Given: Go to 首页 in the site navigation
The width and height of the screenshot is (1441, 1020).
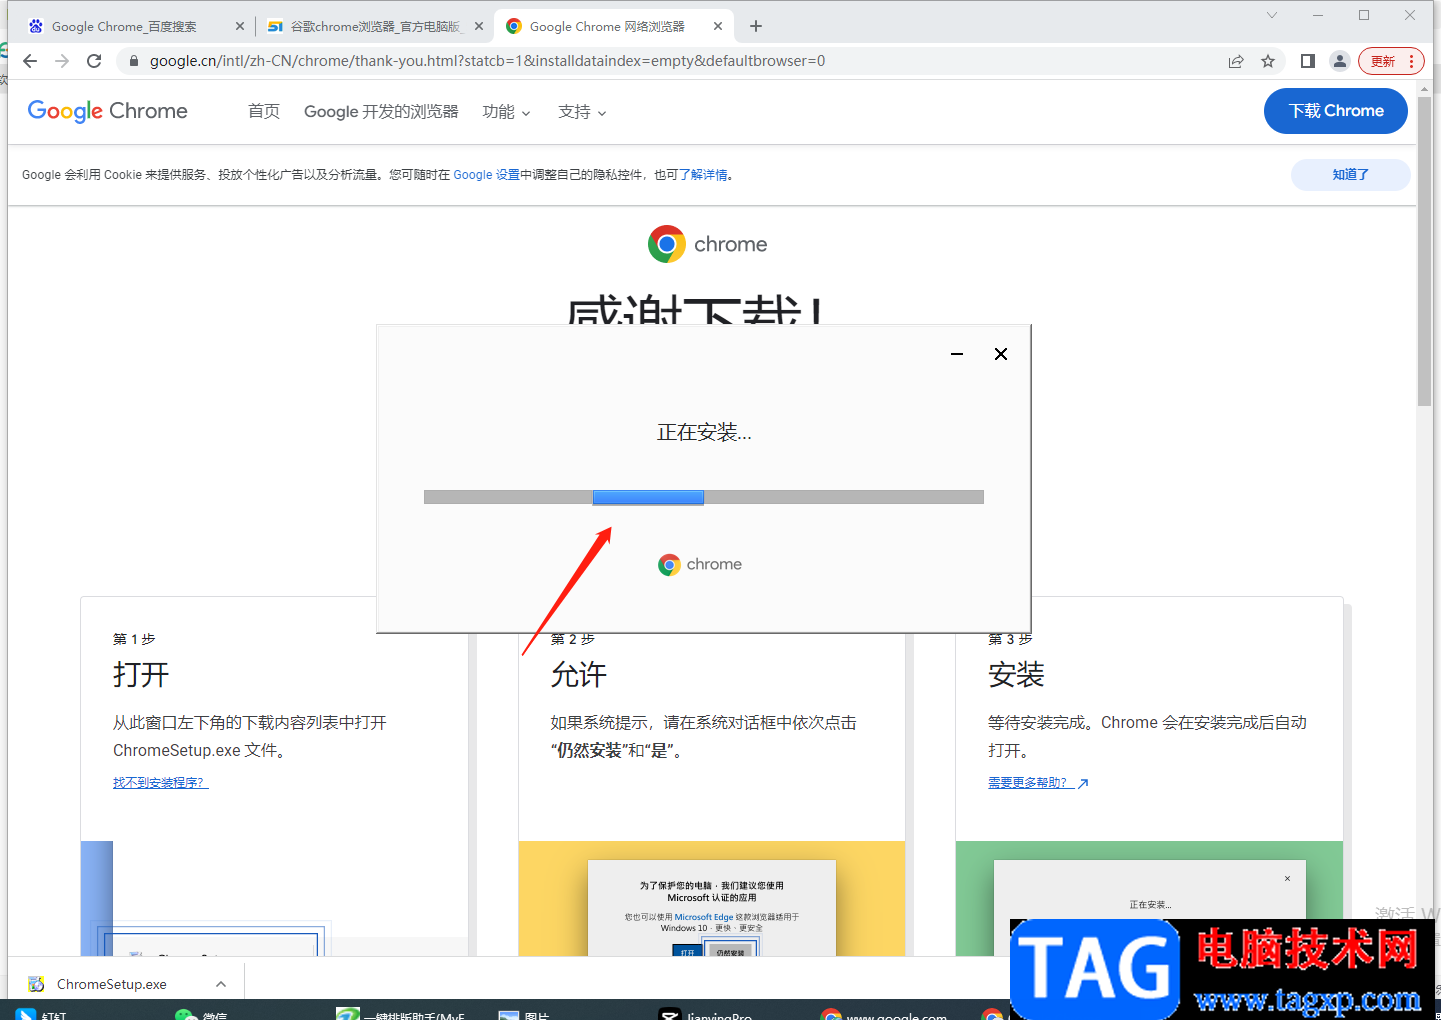Looking at the screenshot, I should (x=264, y=111).
